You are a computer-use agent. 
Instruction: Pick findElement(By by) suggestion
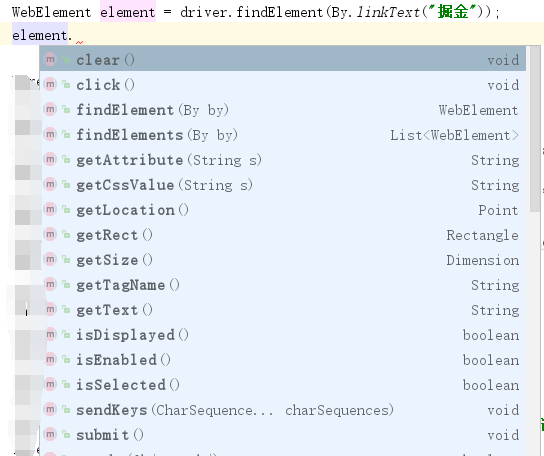pos(283,110)
